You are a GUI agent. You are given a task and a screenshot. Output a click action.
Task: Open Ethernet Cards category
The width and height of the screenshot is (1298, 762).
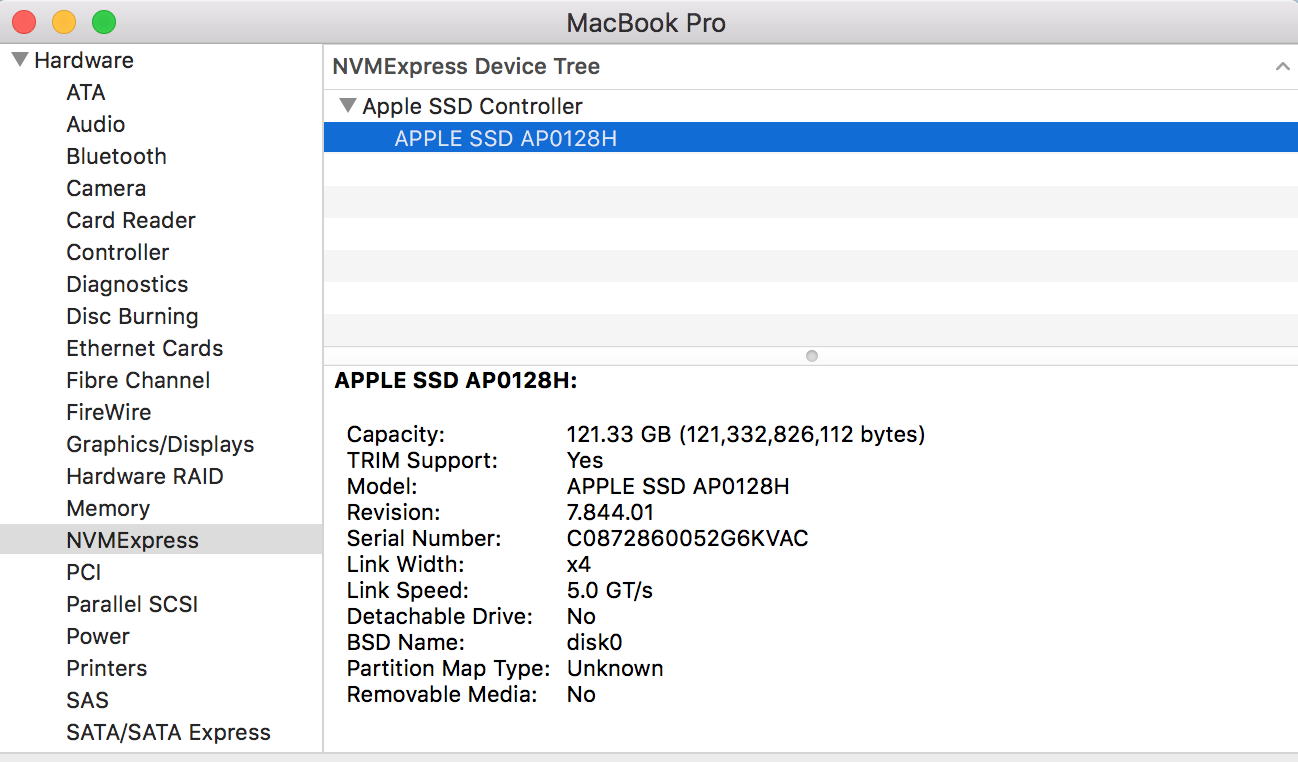(x=145, y=348)
